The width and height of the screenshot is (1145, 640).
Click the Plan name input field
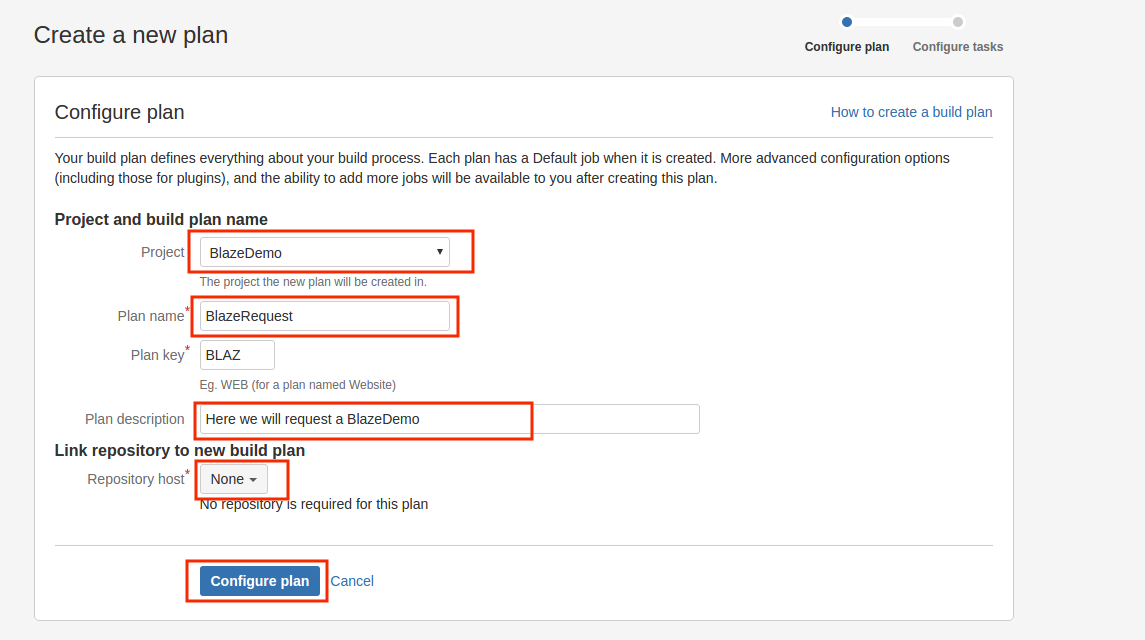325,316
